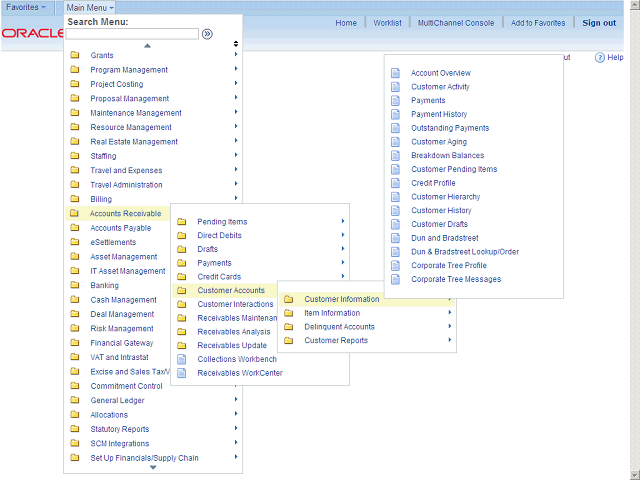Collapse the Main Menu dropdown

91,7
